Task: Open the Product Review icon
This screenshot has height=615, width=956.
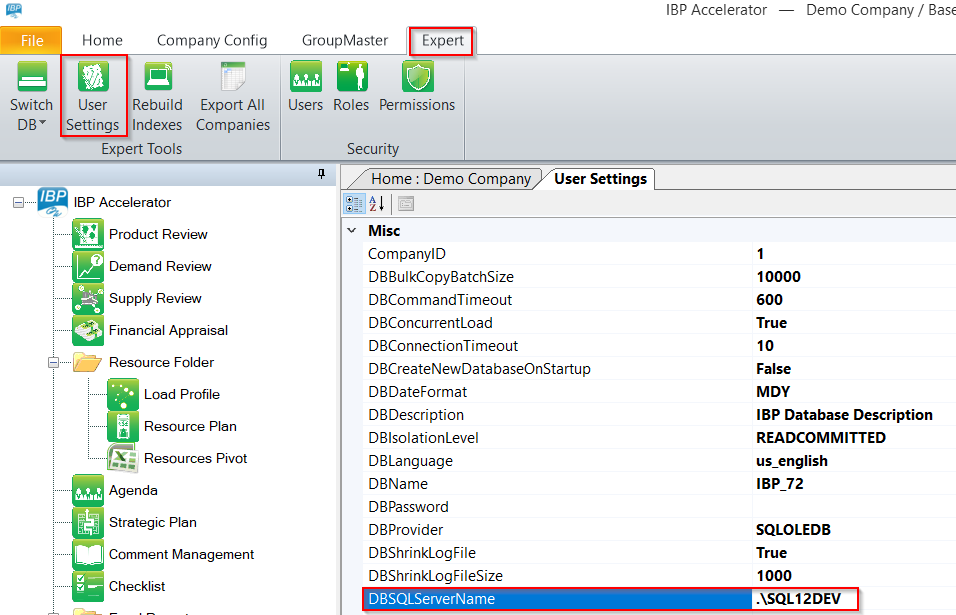Action: click(88, 234)
